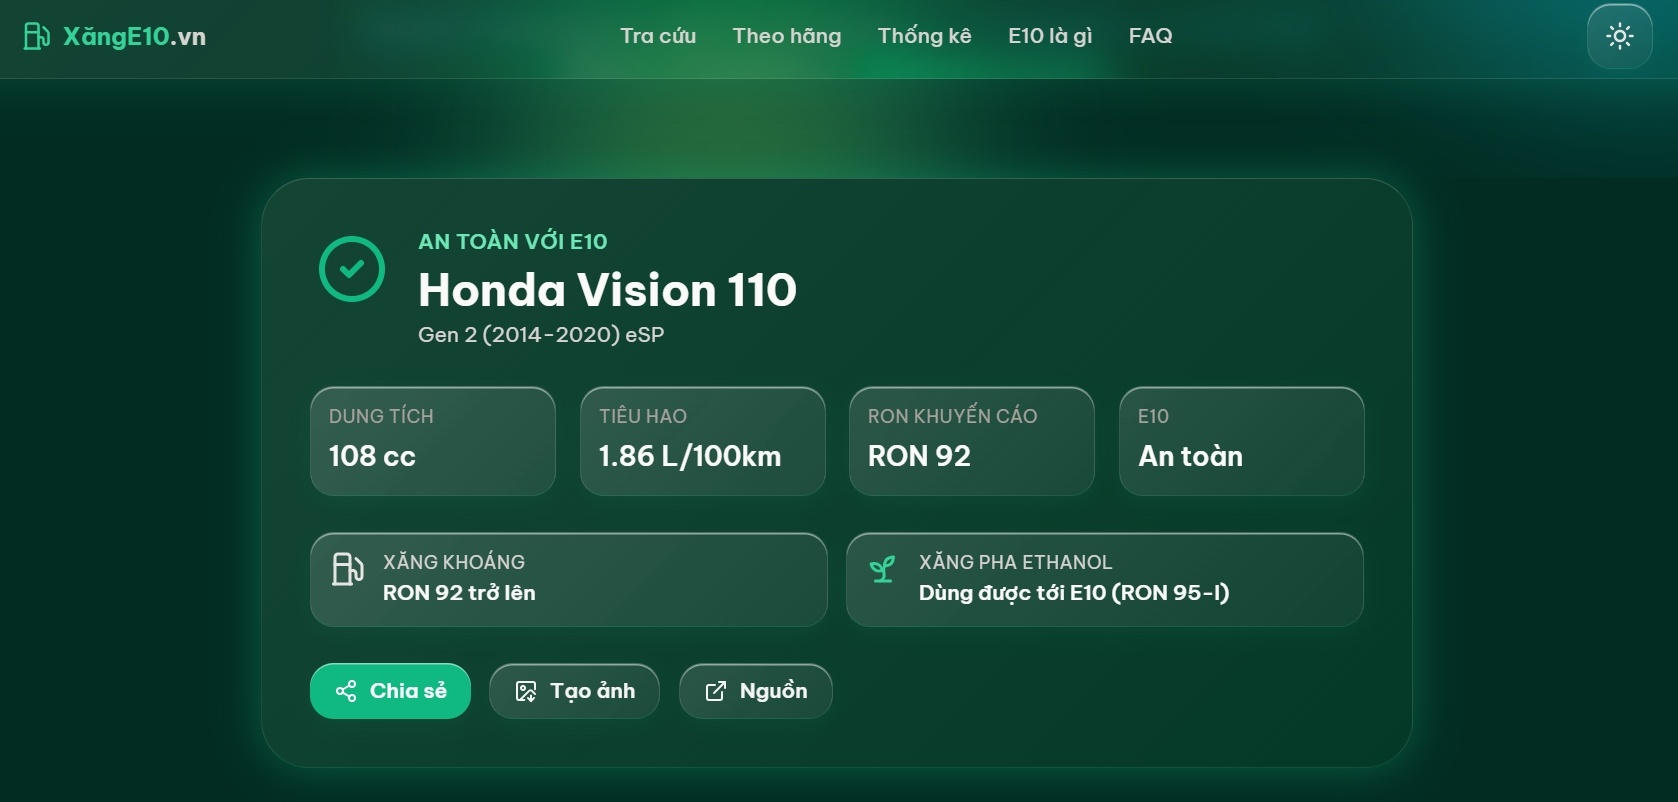Select the Dung tích 108 cc card
The width and height of the screenshot is (1678, 802).
click(433, 441)
